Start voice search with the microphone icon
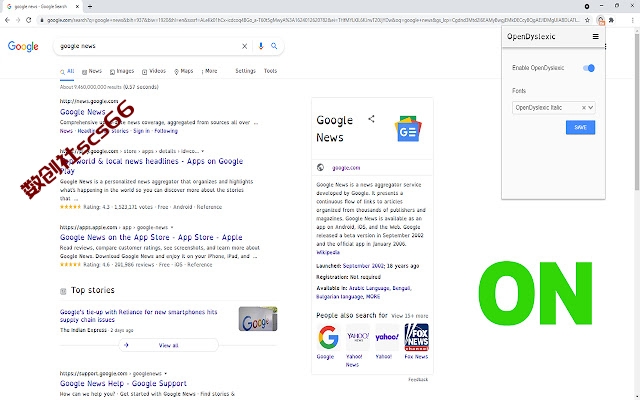 click(261, 46)
